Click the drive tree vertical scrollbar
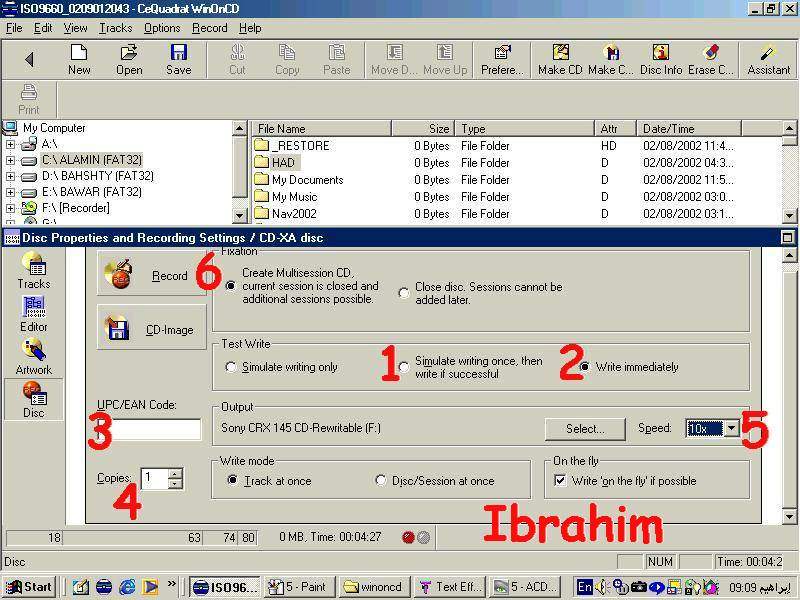Screen dimensions: 800x600 pyautogui.click(x=239, y=172)
